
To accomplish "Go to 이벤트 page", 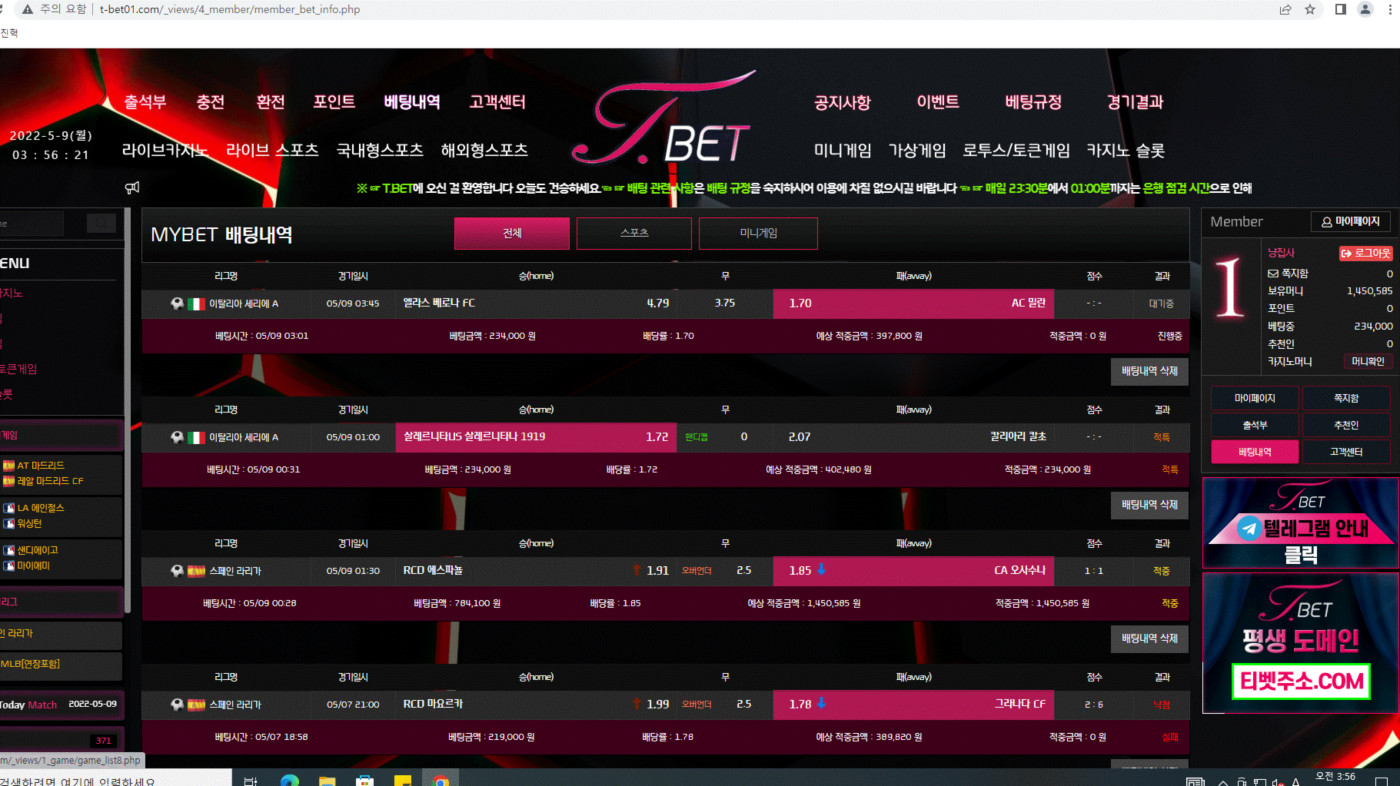I will 938,102.
